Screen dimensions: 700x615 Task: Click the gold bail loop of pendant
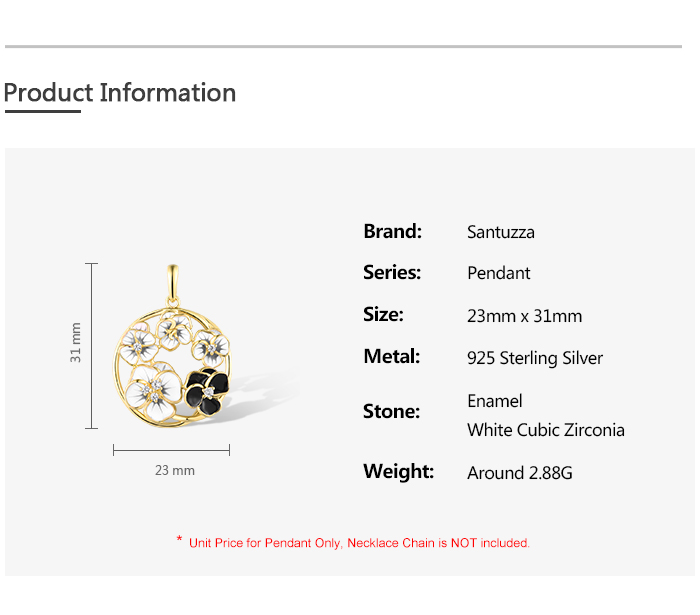click(173, 285)
